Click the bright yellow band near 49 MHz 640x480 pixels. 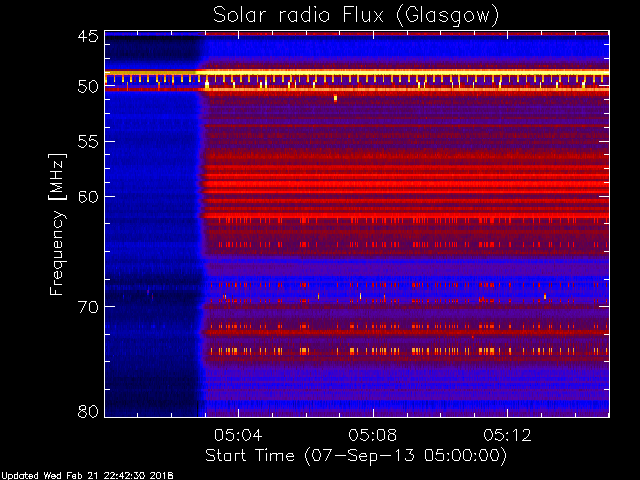357,73
